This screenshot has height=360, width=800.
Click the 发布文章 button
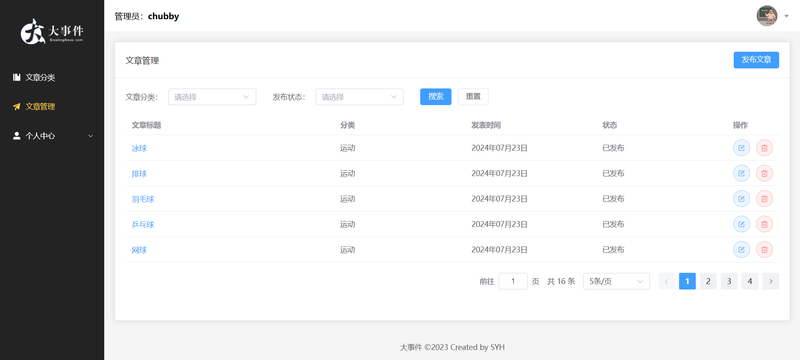[756, 60]
